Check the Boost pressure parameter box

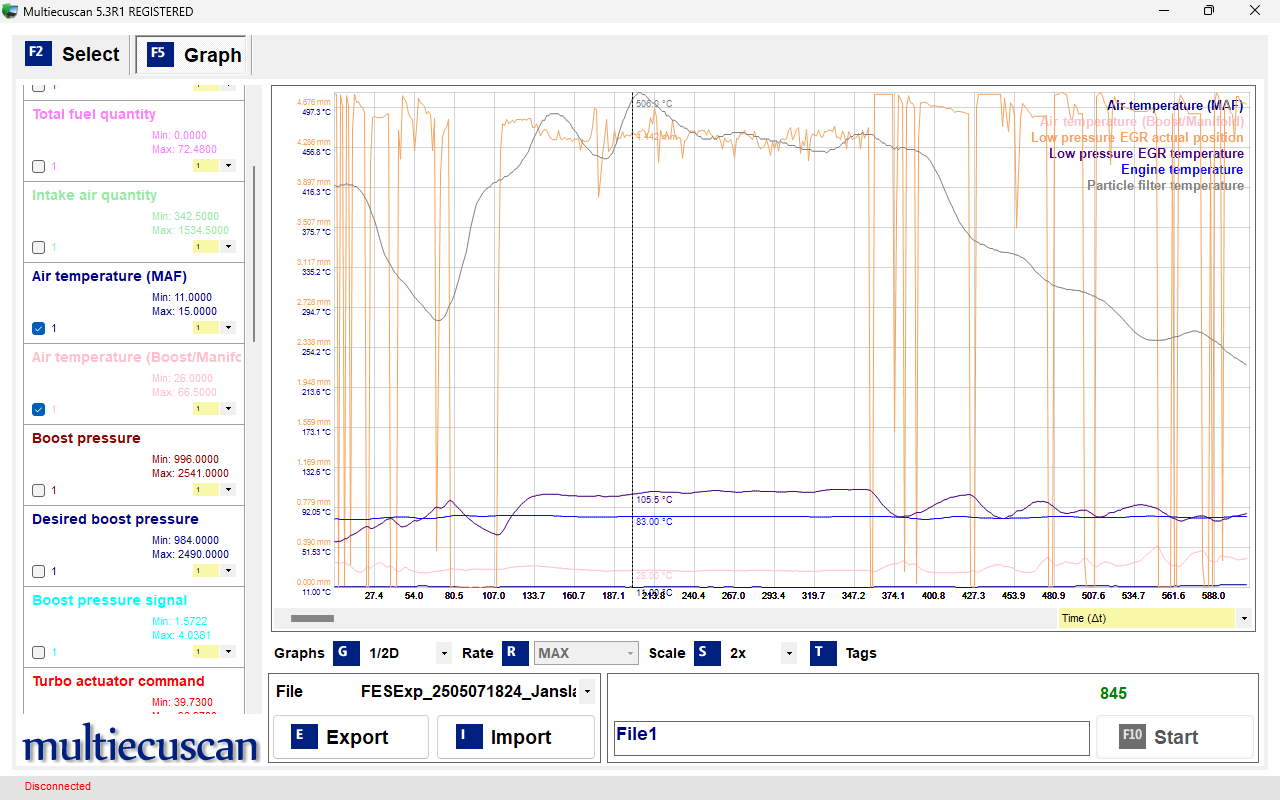click(x=38, y=491)
